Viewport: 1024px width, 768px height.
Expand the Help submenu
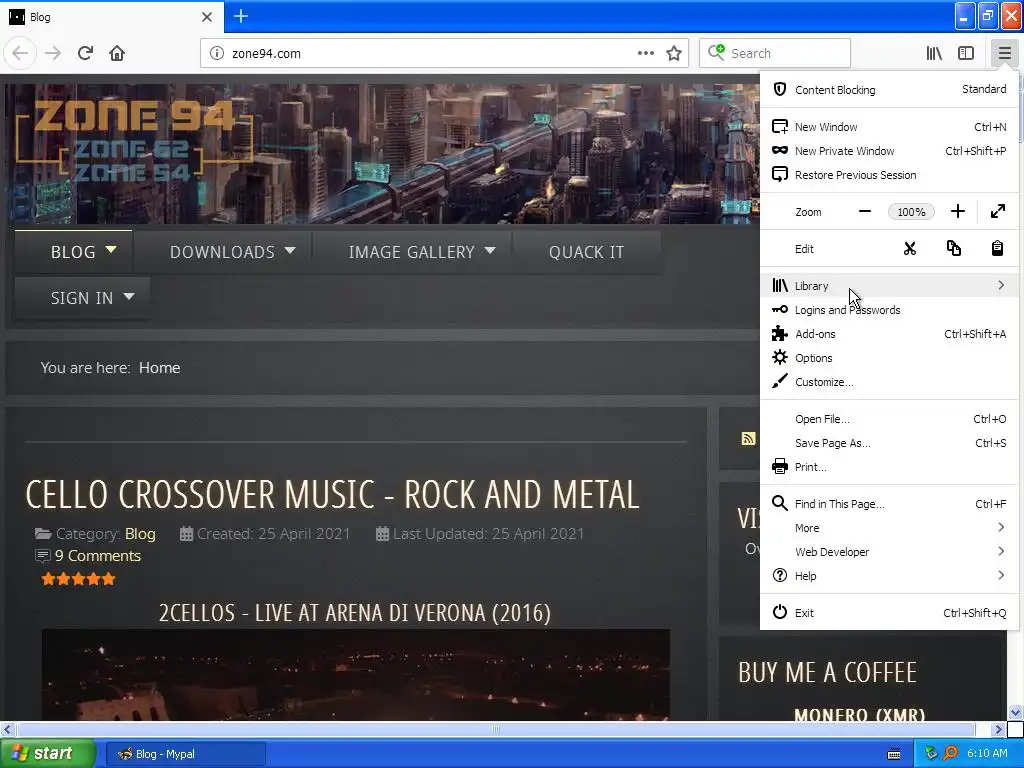coord(889,576)
